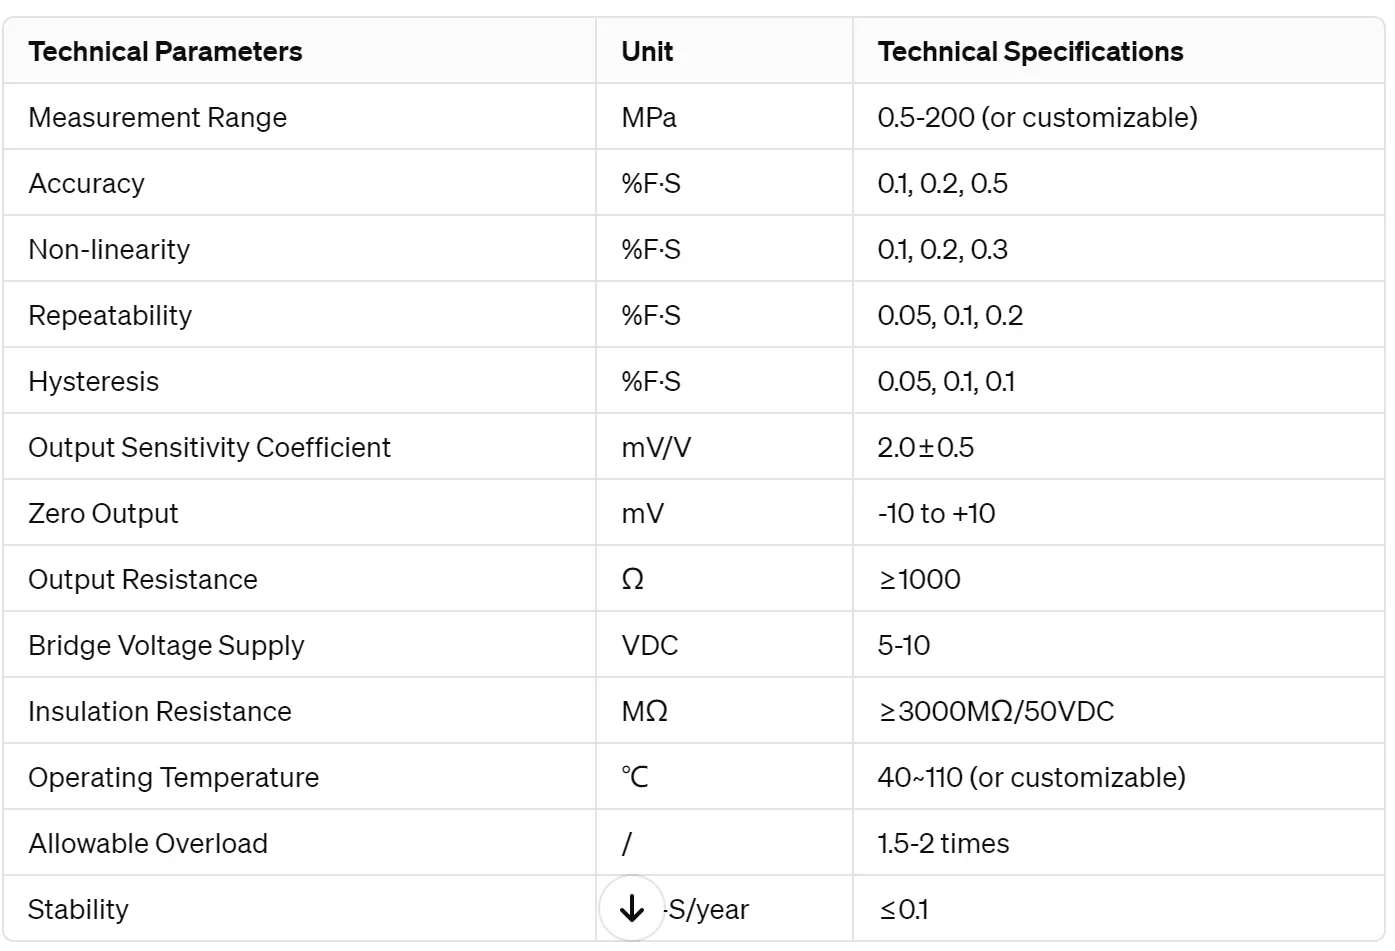The width and height of the screenshot is (1395, 951).
Task: Click the Insulation Resistance parameter cell
Action: pyautogui.click(x=299, y=711)
